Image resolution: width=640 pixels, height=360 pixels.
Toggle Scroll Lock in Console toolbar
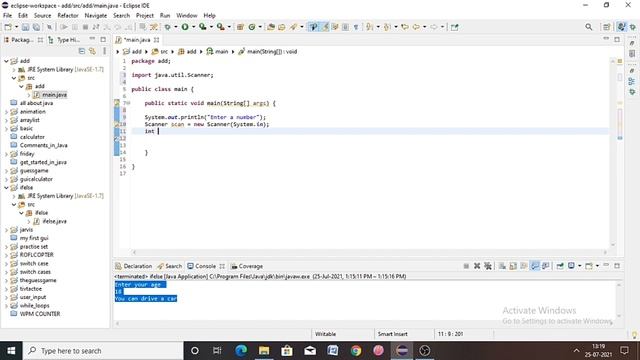pos(513,266)
